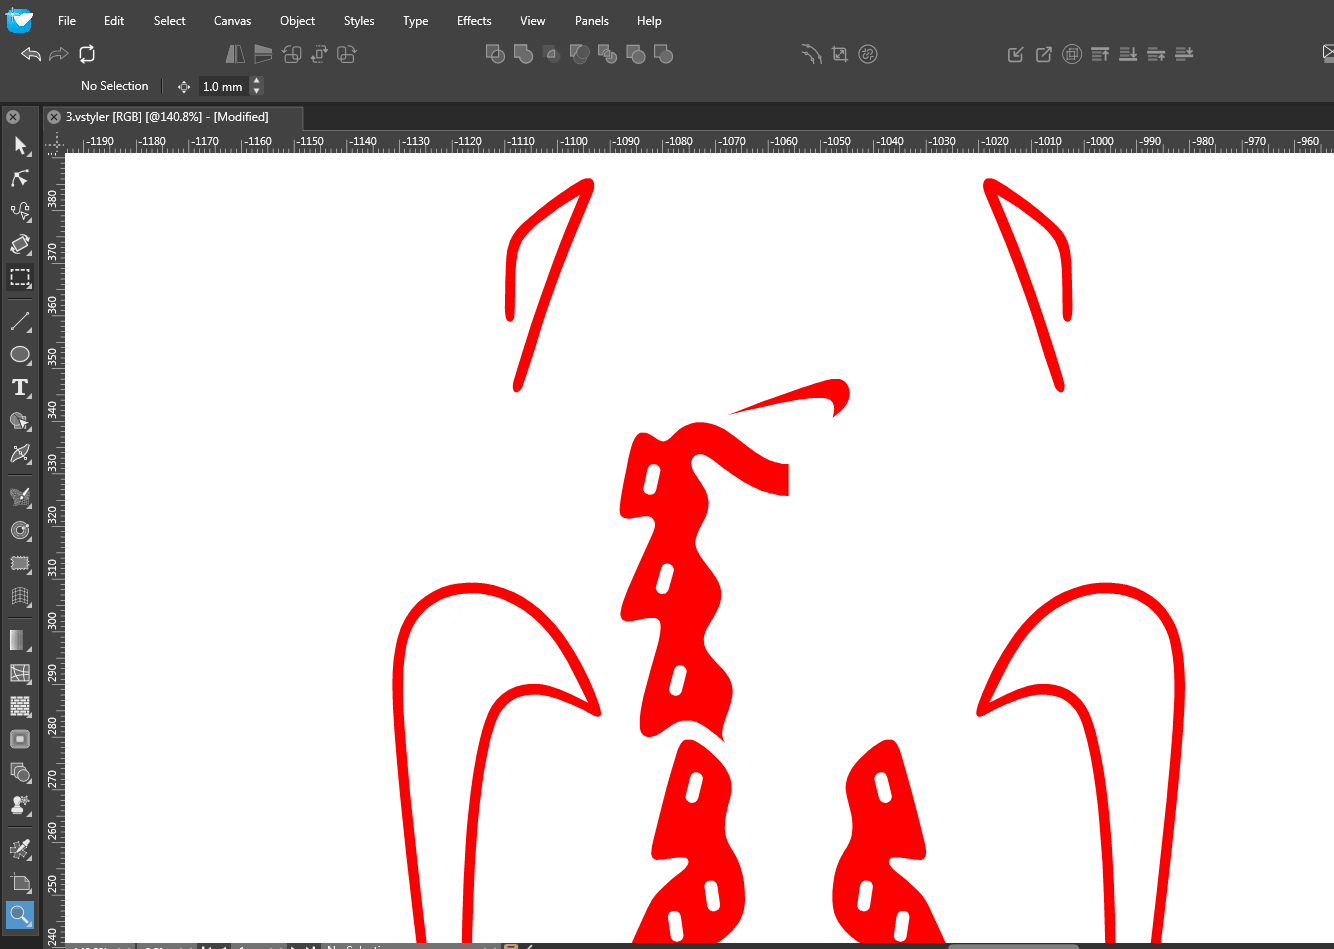Activate the Text tool
This screenshot has width=1334, height=949.
click(x=20, y=388)
